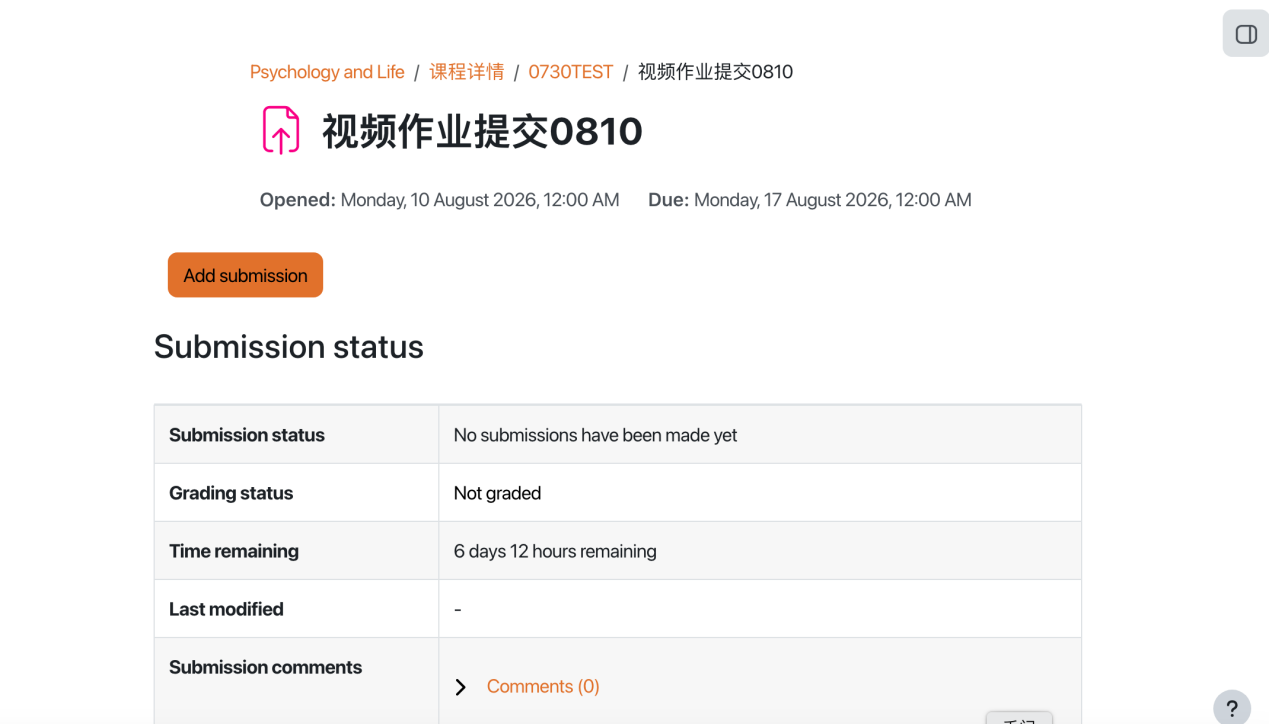The height and width of the screenshot is (724, 1269).
Task: Open the Comments (0) link
Action: [543, 686]
